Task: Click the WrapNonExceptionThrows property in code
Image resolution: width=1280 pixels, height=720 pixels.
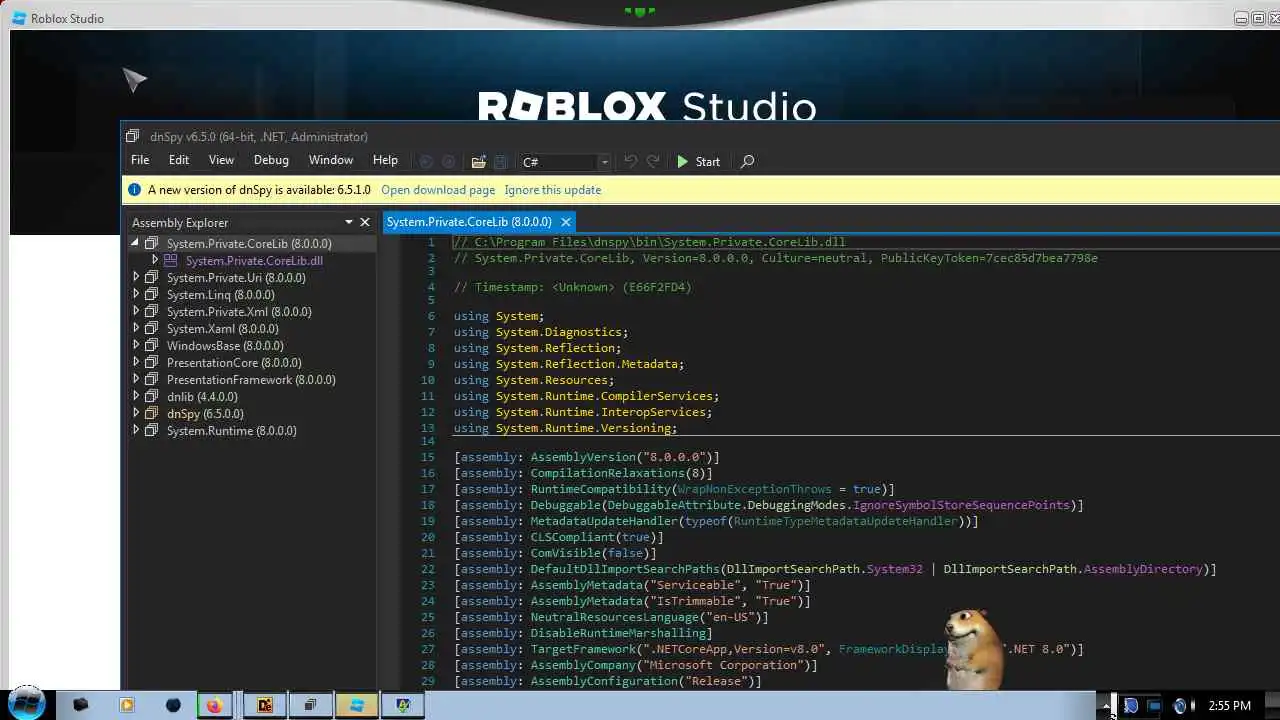Action: [754, 489]
